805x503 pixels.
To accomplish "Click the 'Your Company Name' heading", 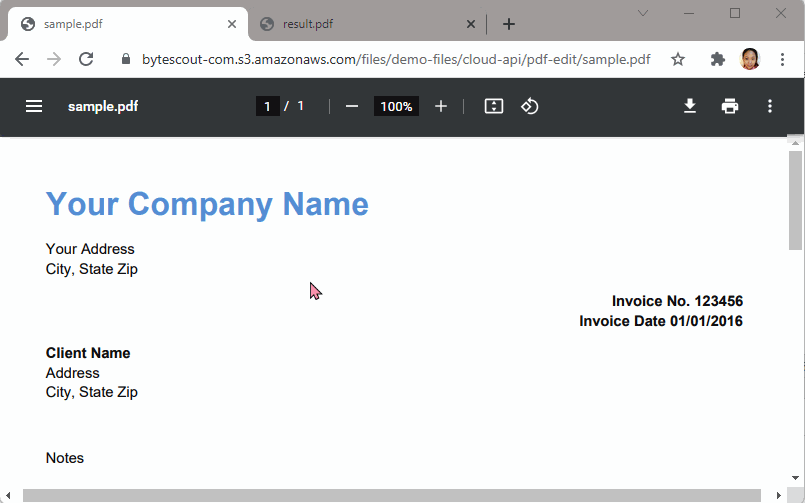I will click(x=207, y=204).
